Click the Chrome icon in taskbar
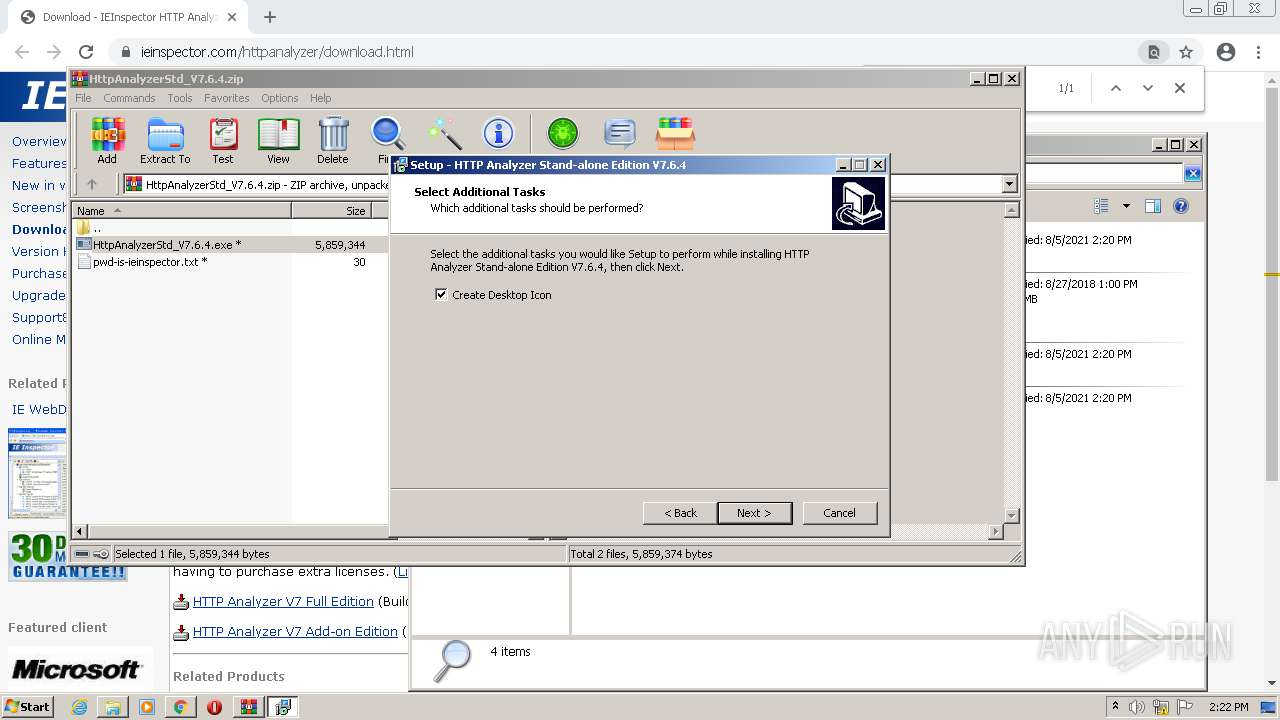Image resolution: width=1280 pixels, height=720 pixels. pyautogui.click(x=181, y=707)
